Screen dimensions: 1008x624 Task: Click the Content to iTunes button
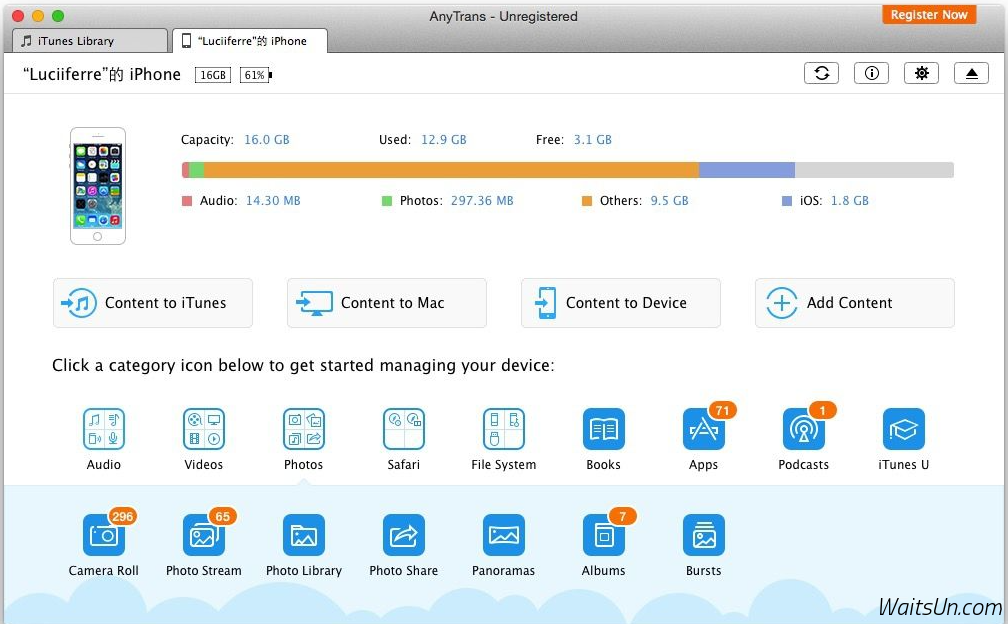(153, 303)
